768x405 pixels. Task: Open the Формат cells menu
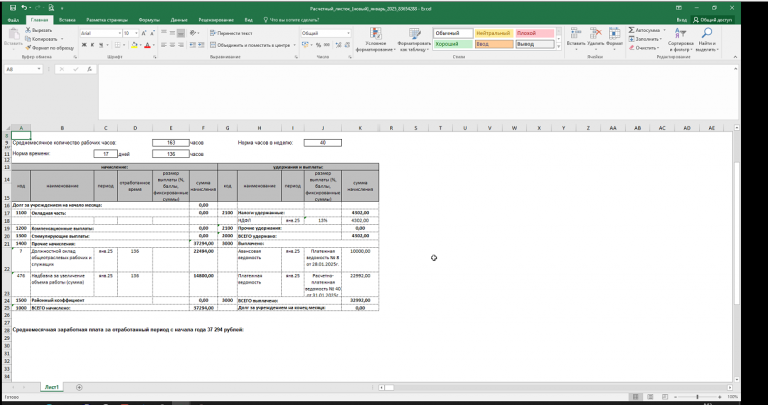pos(614,39)
